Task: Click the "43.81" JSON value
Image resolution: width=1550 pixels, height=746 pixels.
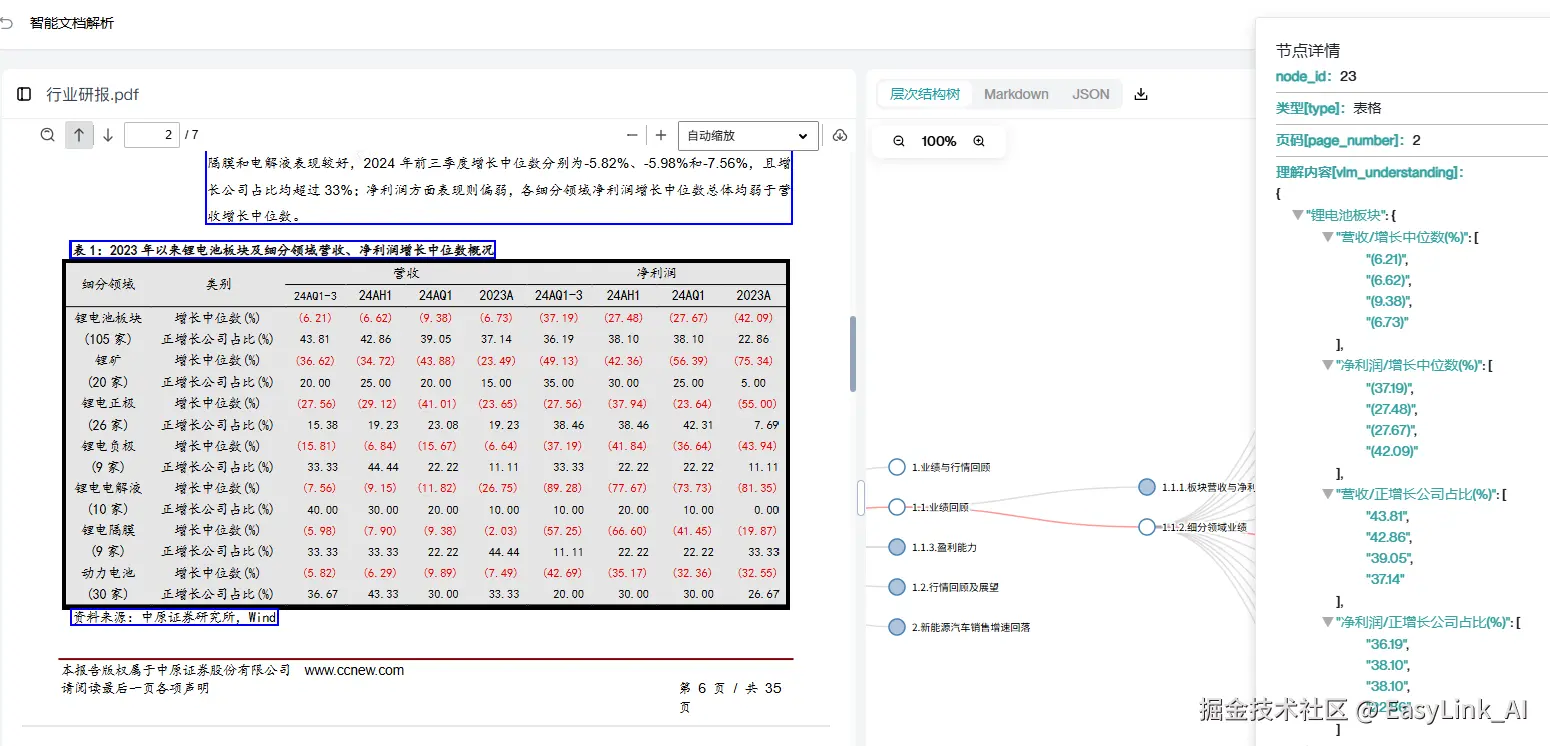Action: (x=1387, y=515)
